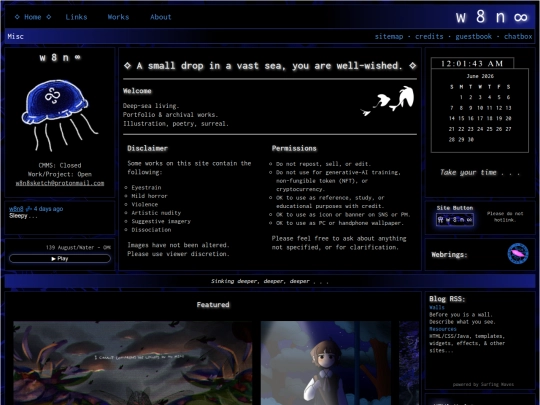Open the sitemap link
Viewport: 540px width, 405px height.
tap(389, 36)
